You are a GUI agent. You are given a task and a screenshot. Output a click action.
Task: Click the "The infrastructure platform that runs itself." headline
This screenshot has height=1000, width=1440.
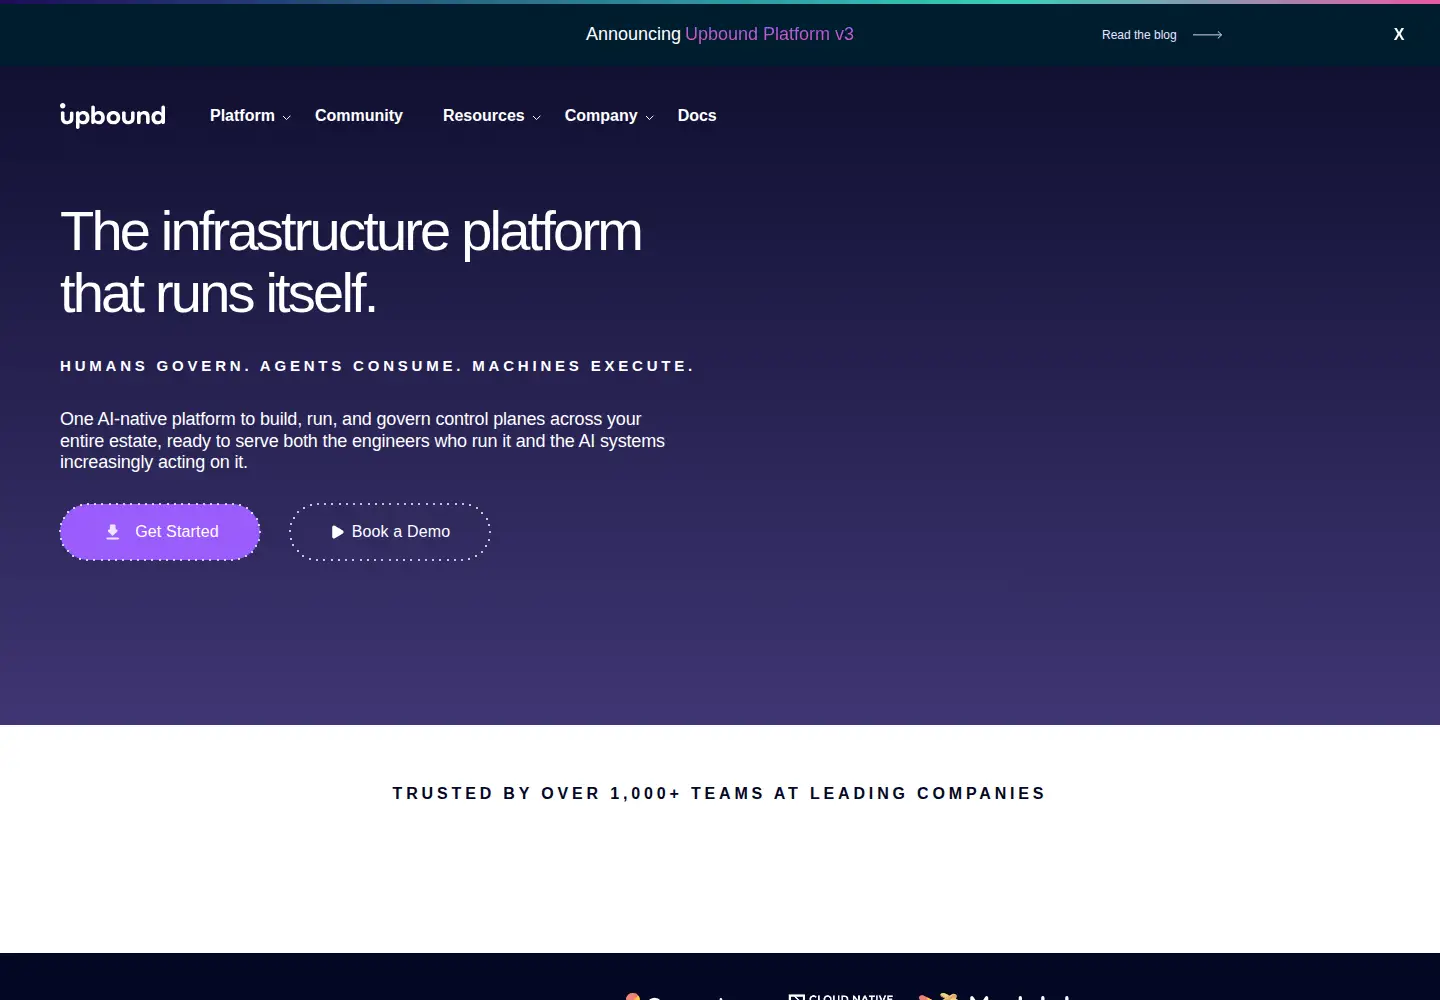pyautogui.click(x=351, y=262)
